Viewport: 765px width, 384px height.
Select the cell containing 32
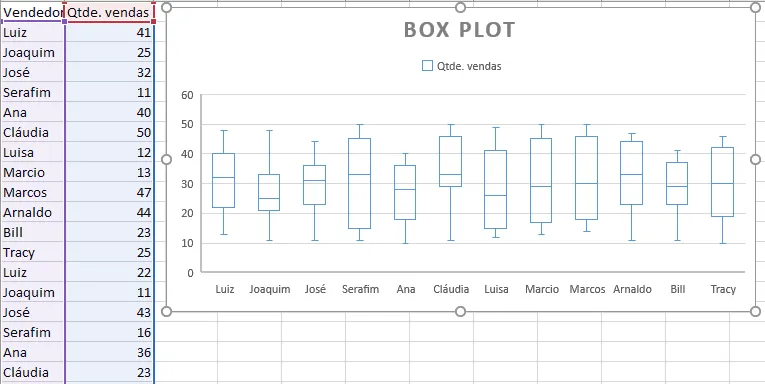pyautogui.click(x=109, y=72)
